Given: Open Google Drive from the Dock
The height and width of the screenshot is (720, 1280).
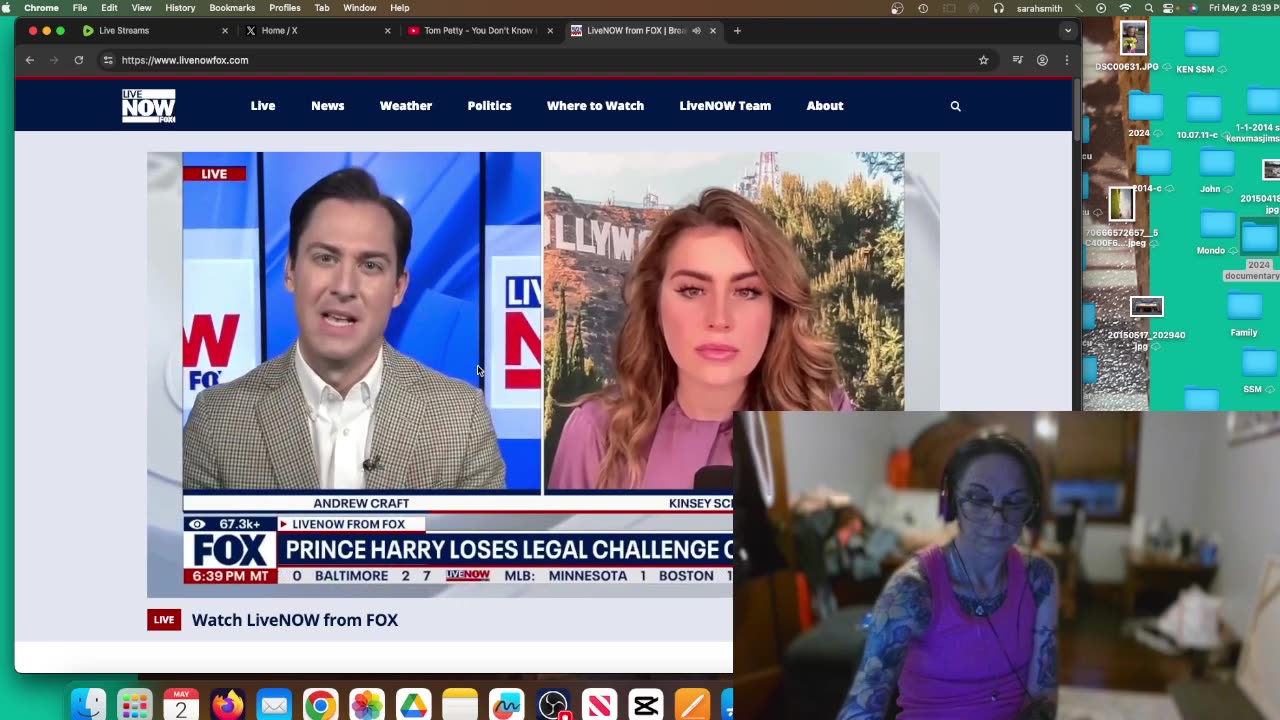Looking at the screenshot, I should (x=413, y=705).
